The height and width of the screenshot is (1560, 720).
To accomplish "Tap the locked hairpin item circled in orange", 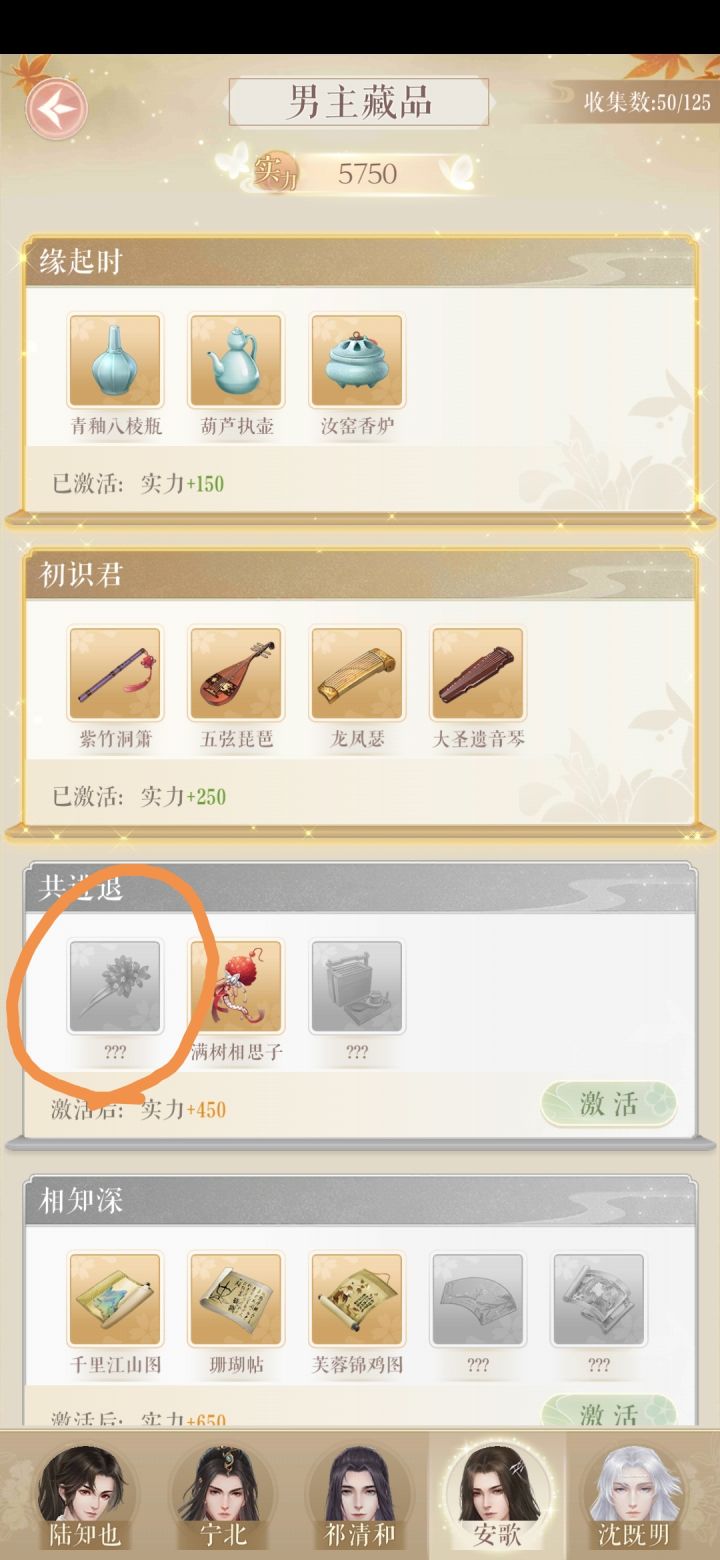I will 115,986.
